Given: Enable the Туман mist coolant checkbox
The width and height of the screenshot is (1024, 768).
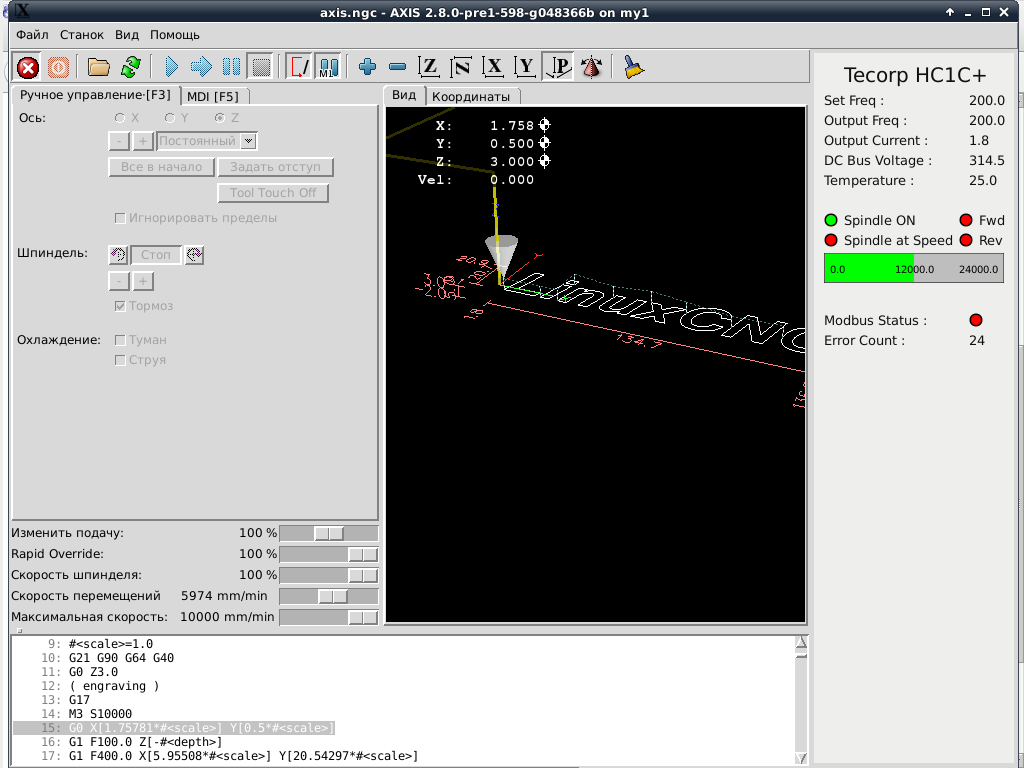Looking at the screenshot, I should (x=121, y=340).
